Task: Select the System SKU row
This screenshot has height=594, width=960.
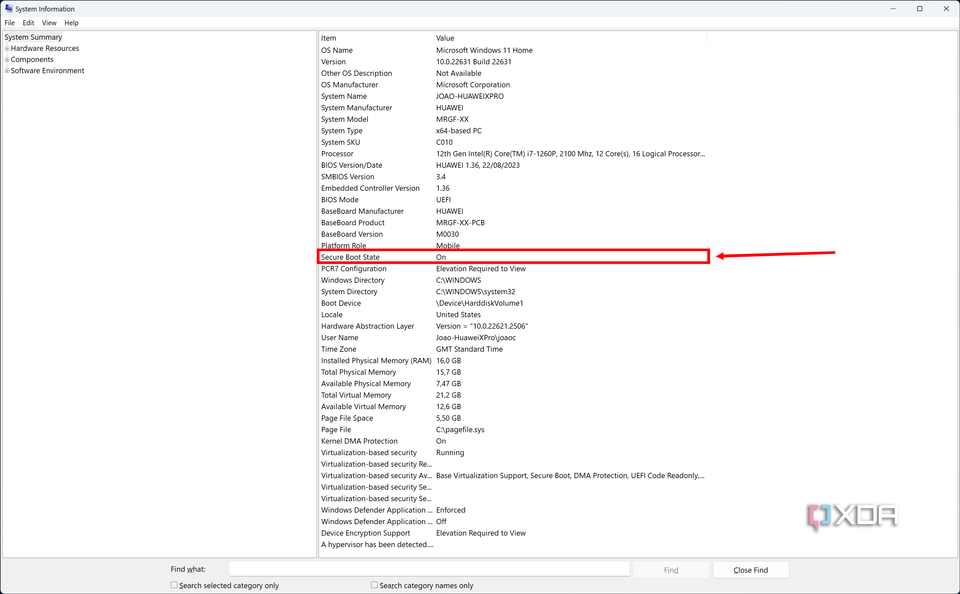Action: pyautogui.click(x=513, y=142)
